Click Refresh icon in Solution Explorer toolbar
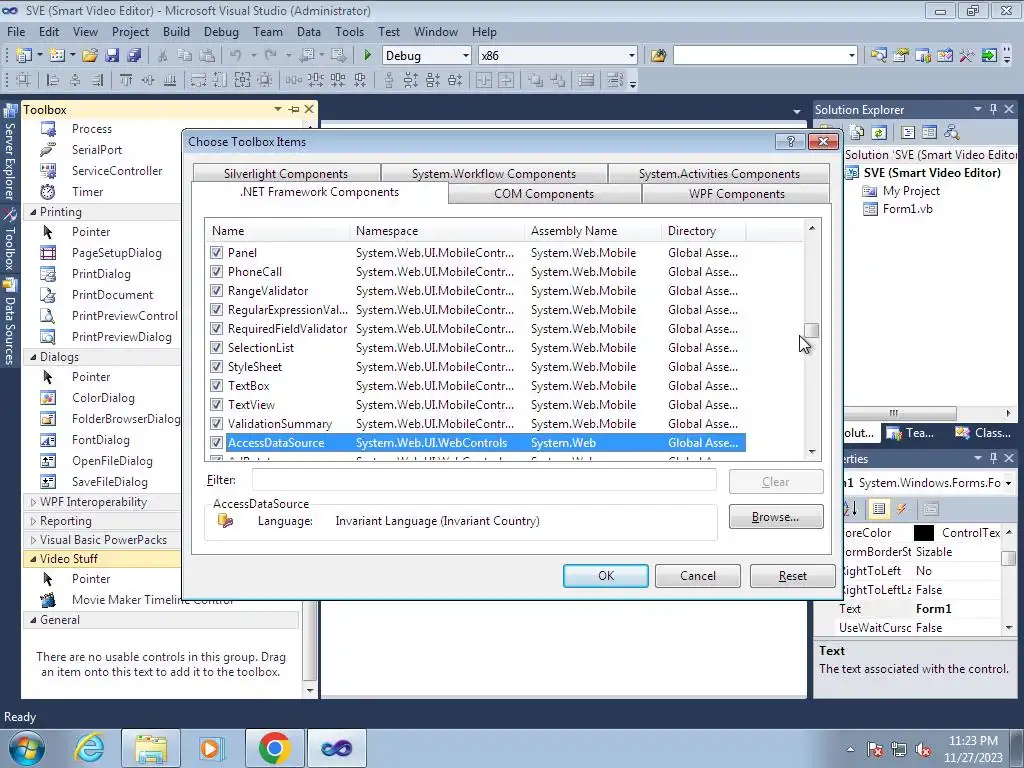 point(878,133)
